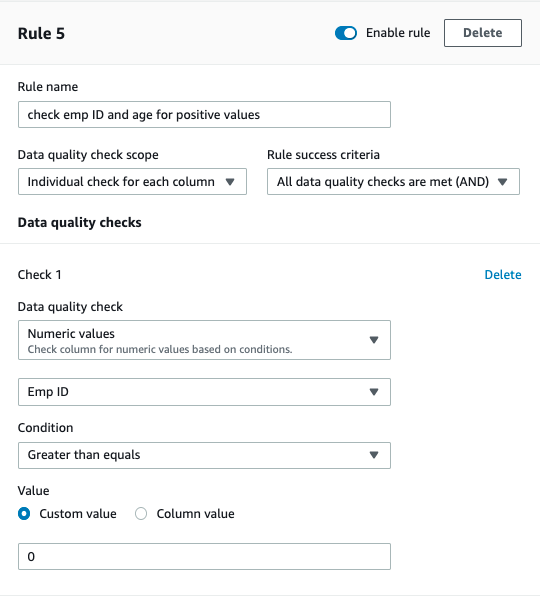Open the Rule success criteria dropdown
This screenshot has height=597, width=540.
click(393, 182)
